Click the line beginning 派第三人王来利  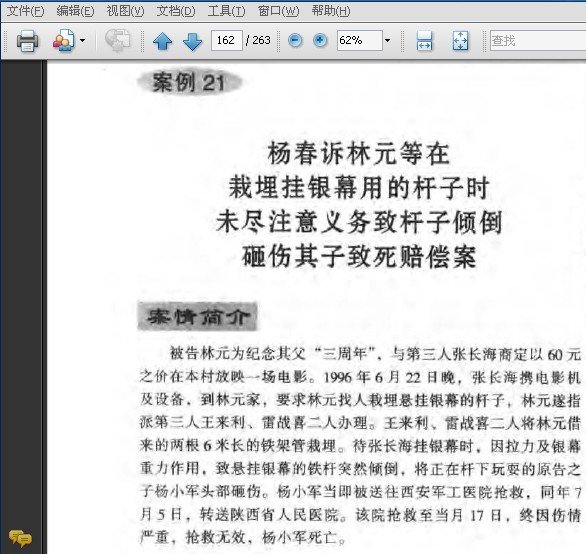click(x=360, y=423)
